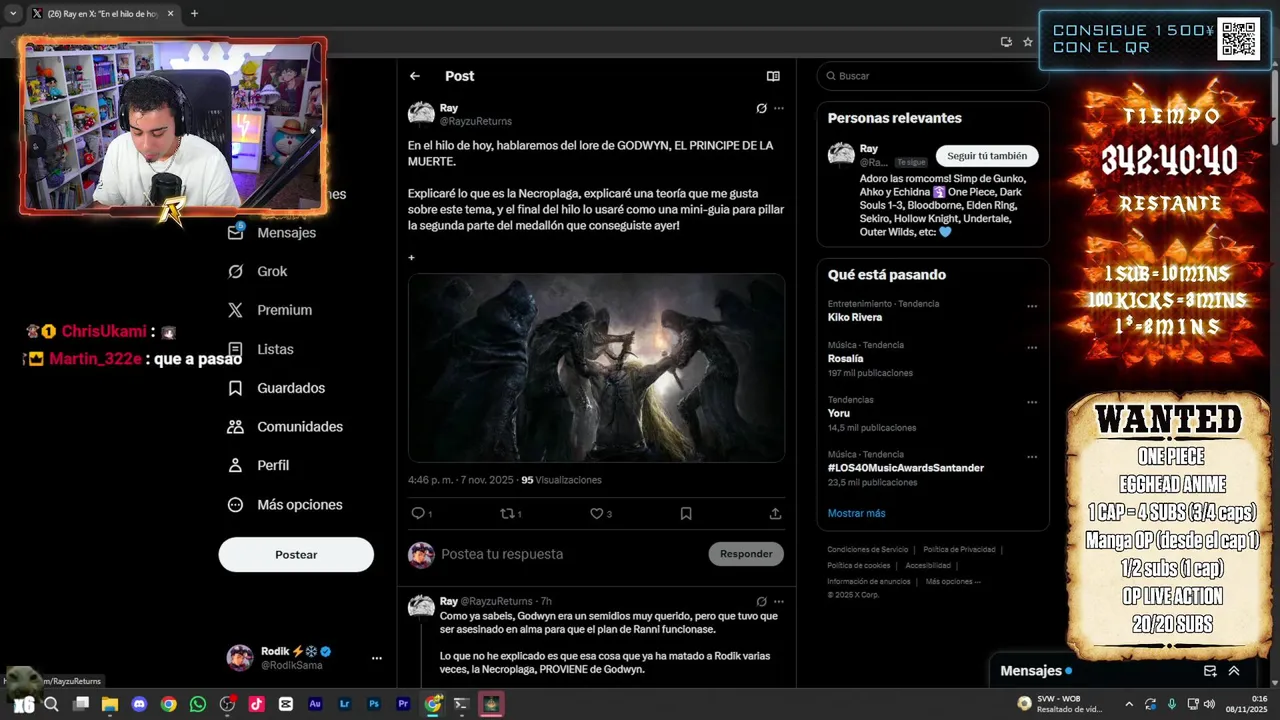The height and width of the screenshot is (720, 1280).
Task: Open Premium in the sidebar
Action: (270, 310)
